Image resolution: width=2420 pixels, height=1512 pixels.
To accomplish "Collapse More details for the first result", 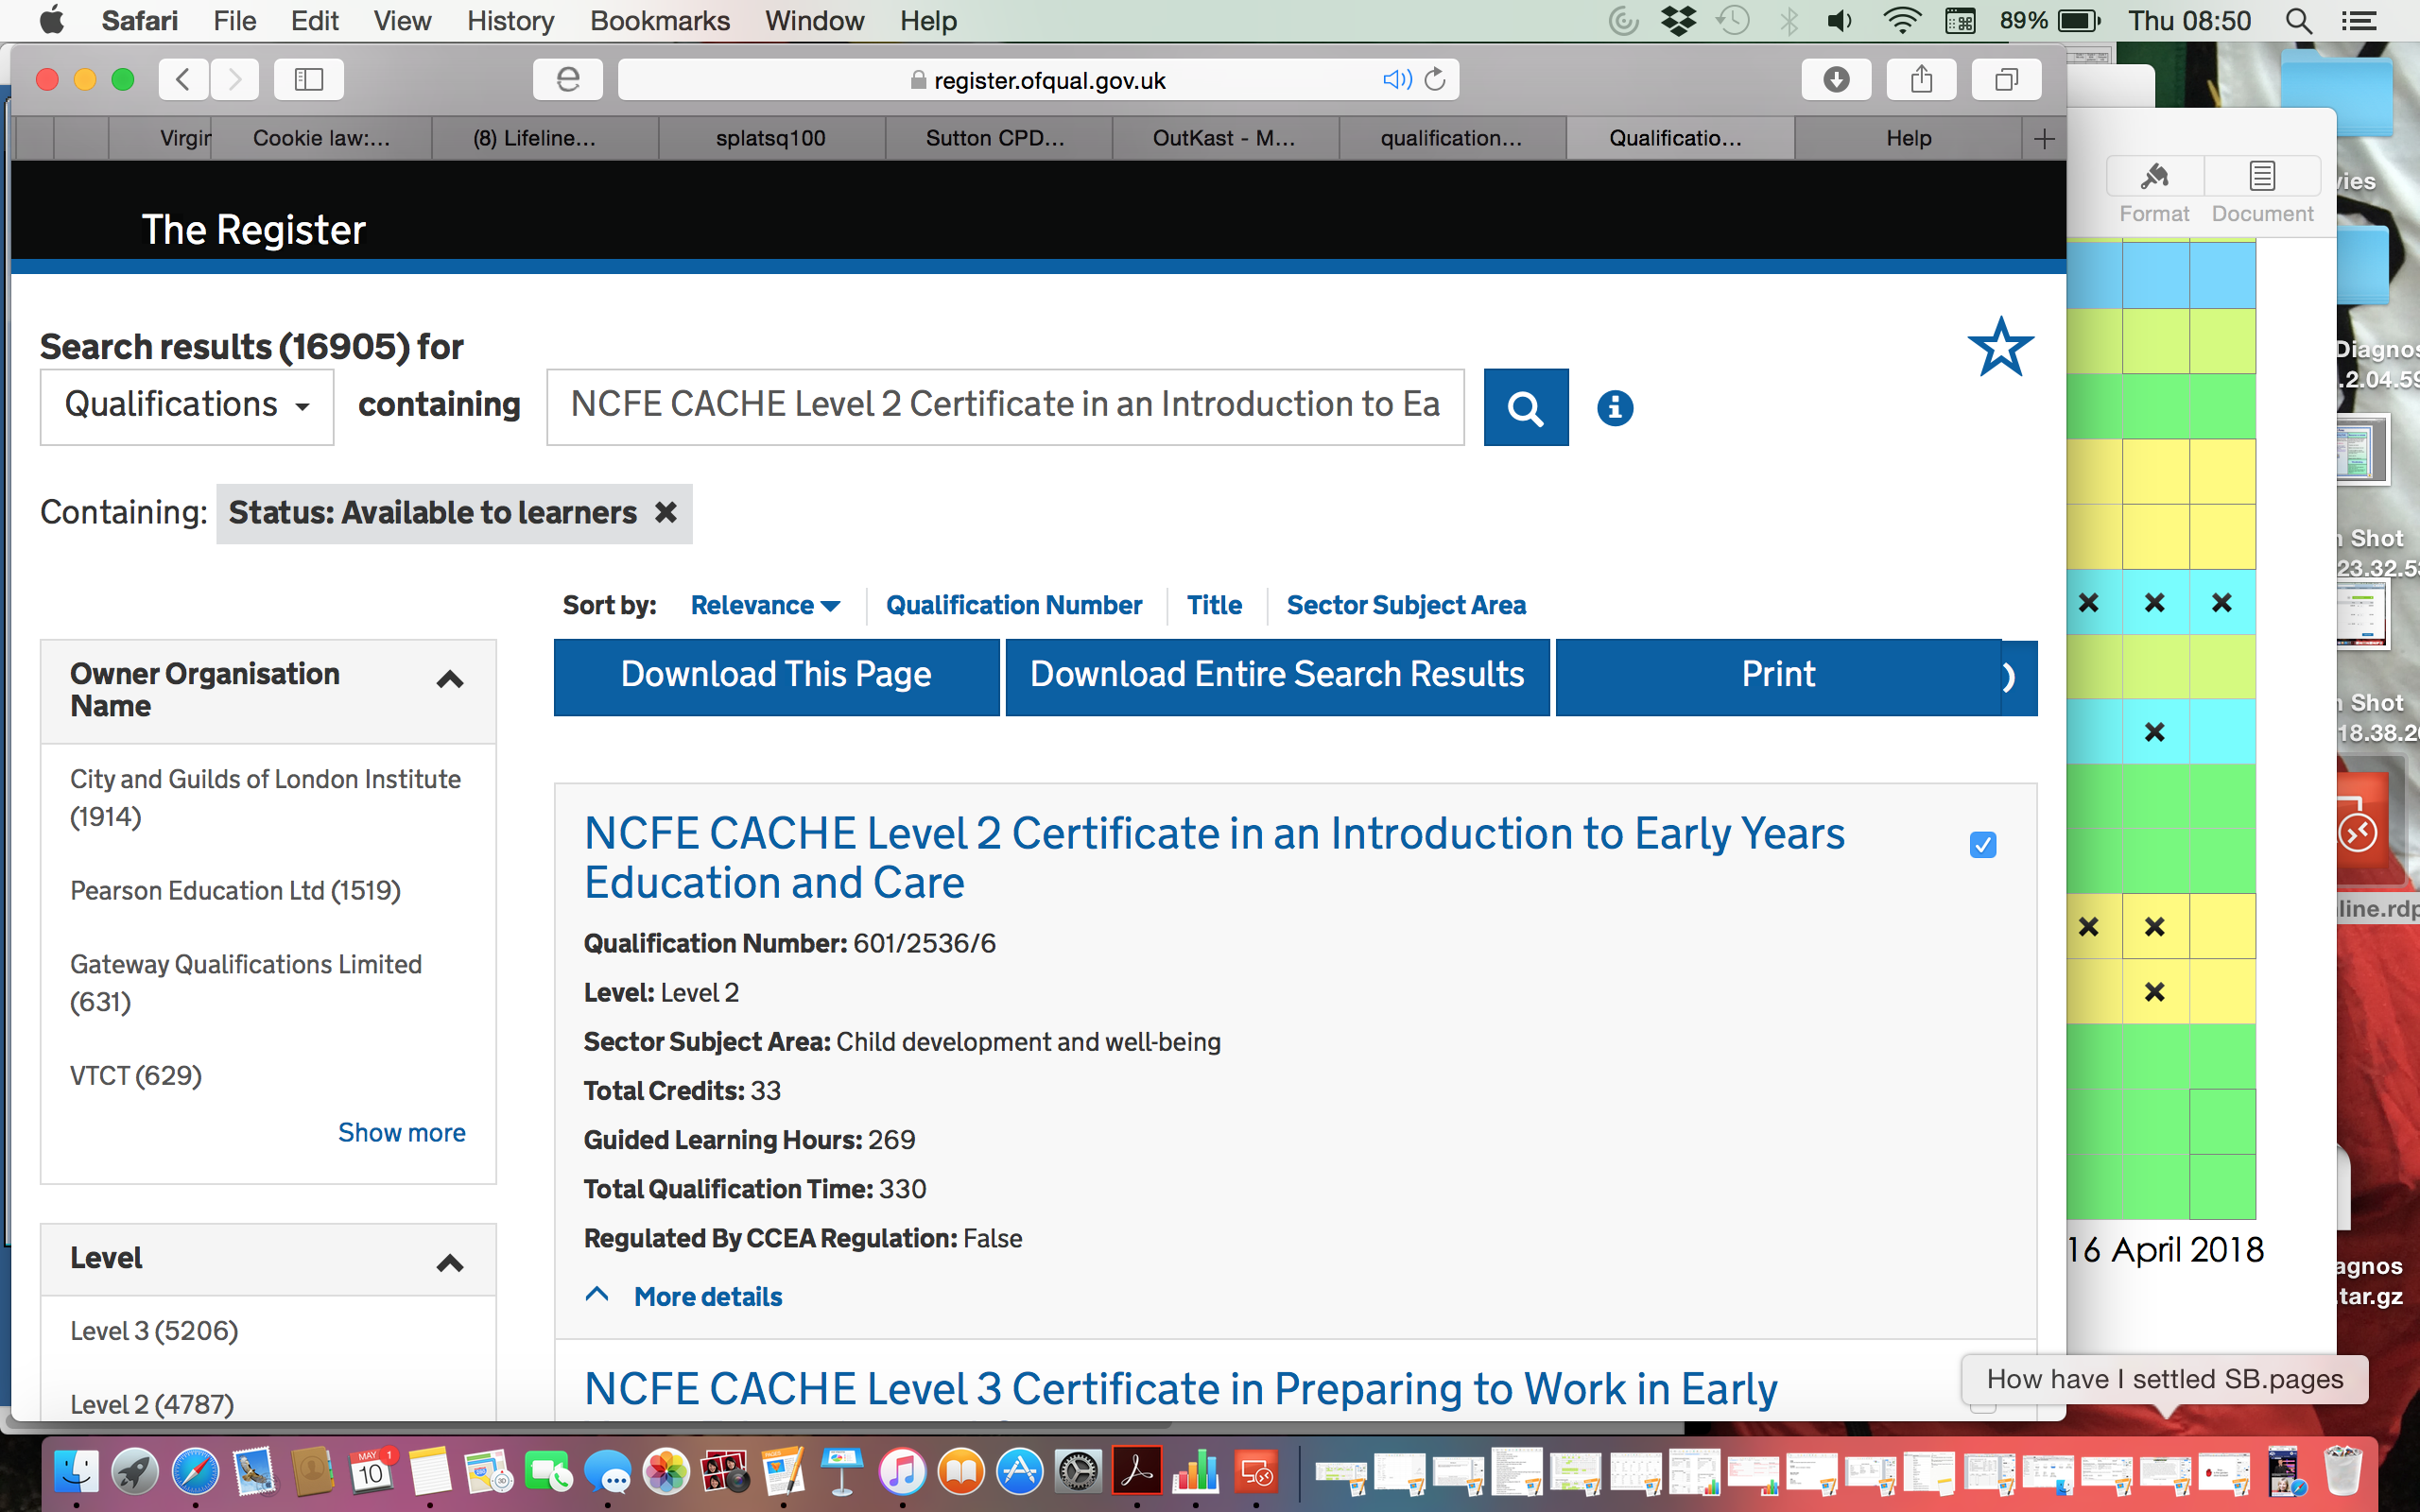I will [x=684, y=1296].
